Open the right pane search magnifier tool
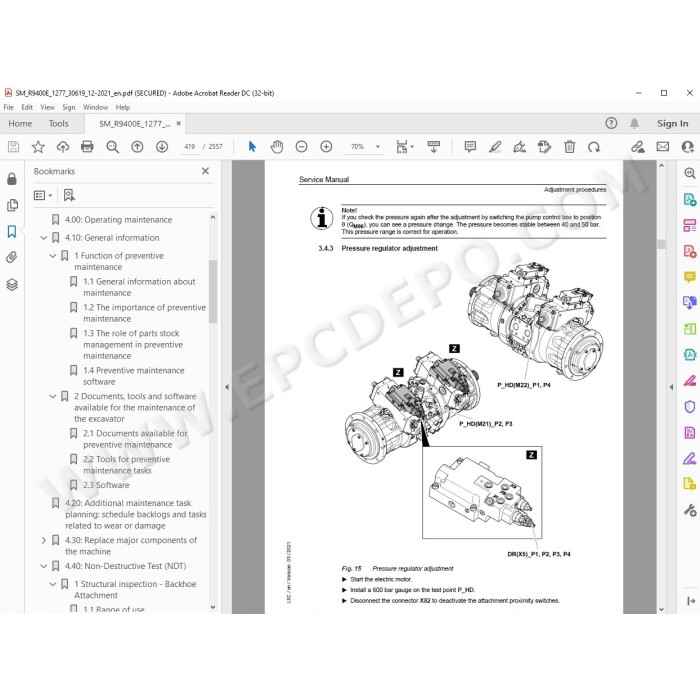The height and width of the screenshot is (700, 700). pyautogui.click(x=690, y=173)
